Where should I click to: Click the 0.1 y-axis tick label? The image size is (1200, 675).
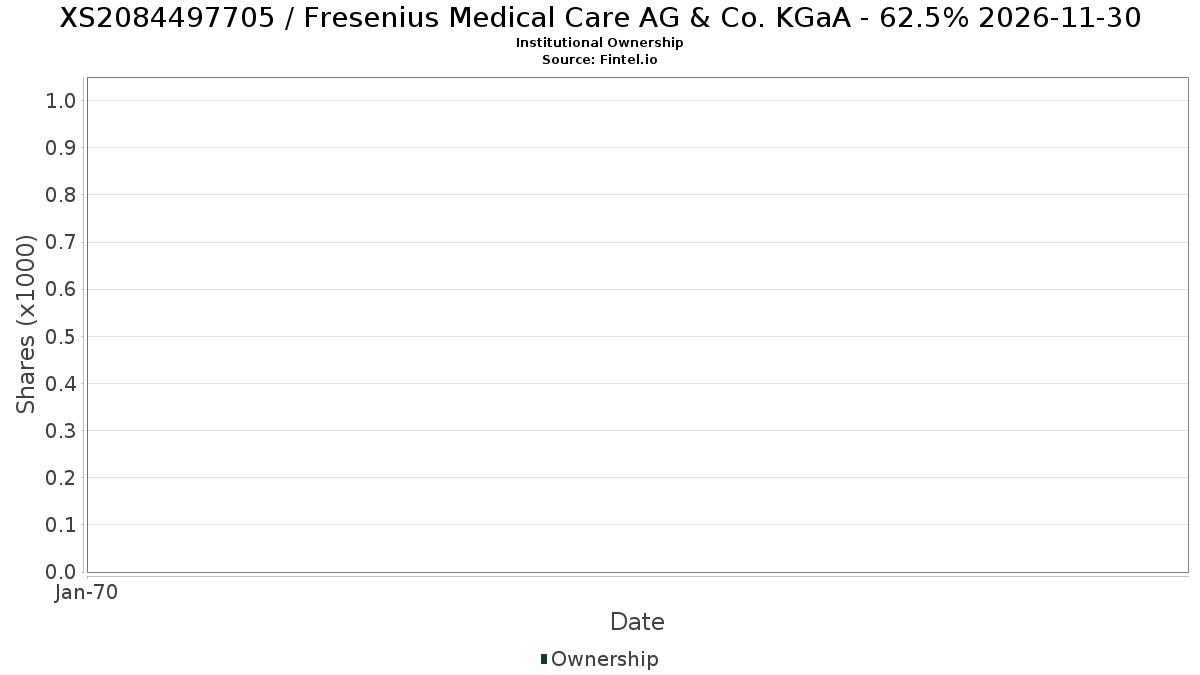coord(61,524)
